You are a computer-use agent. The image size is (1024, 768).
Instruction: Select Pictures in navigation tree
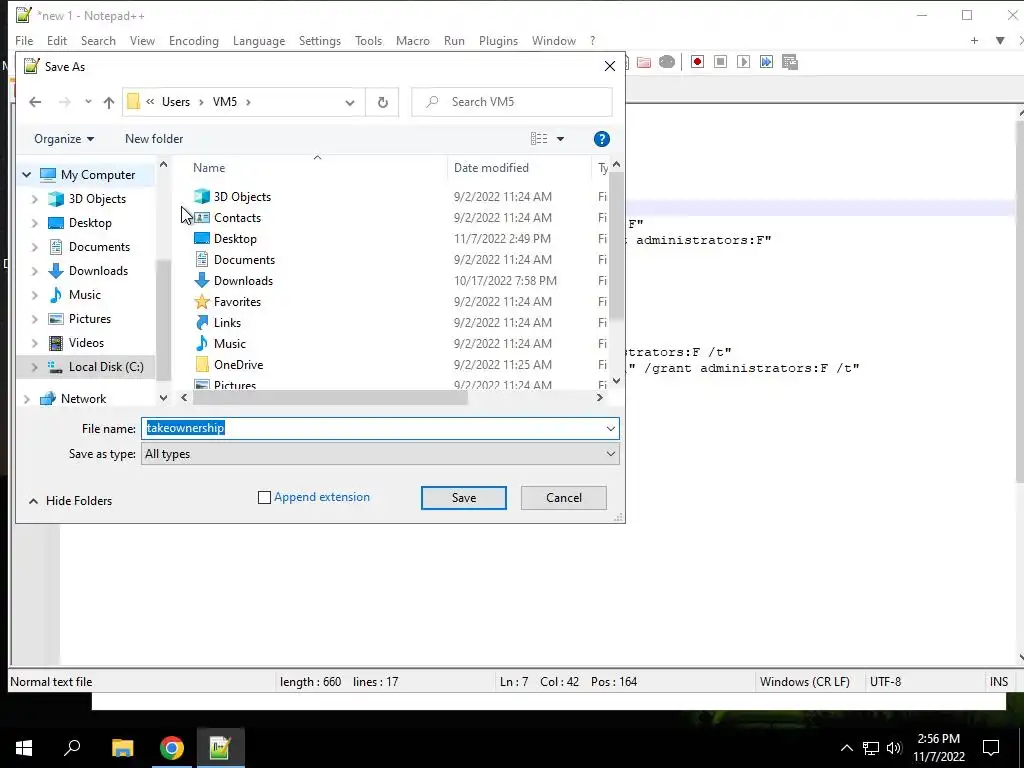(89, 319)
